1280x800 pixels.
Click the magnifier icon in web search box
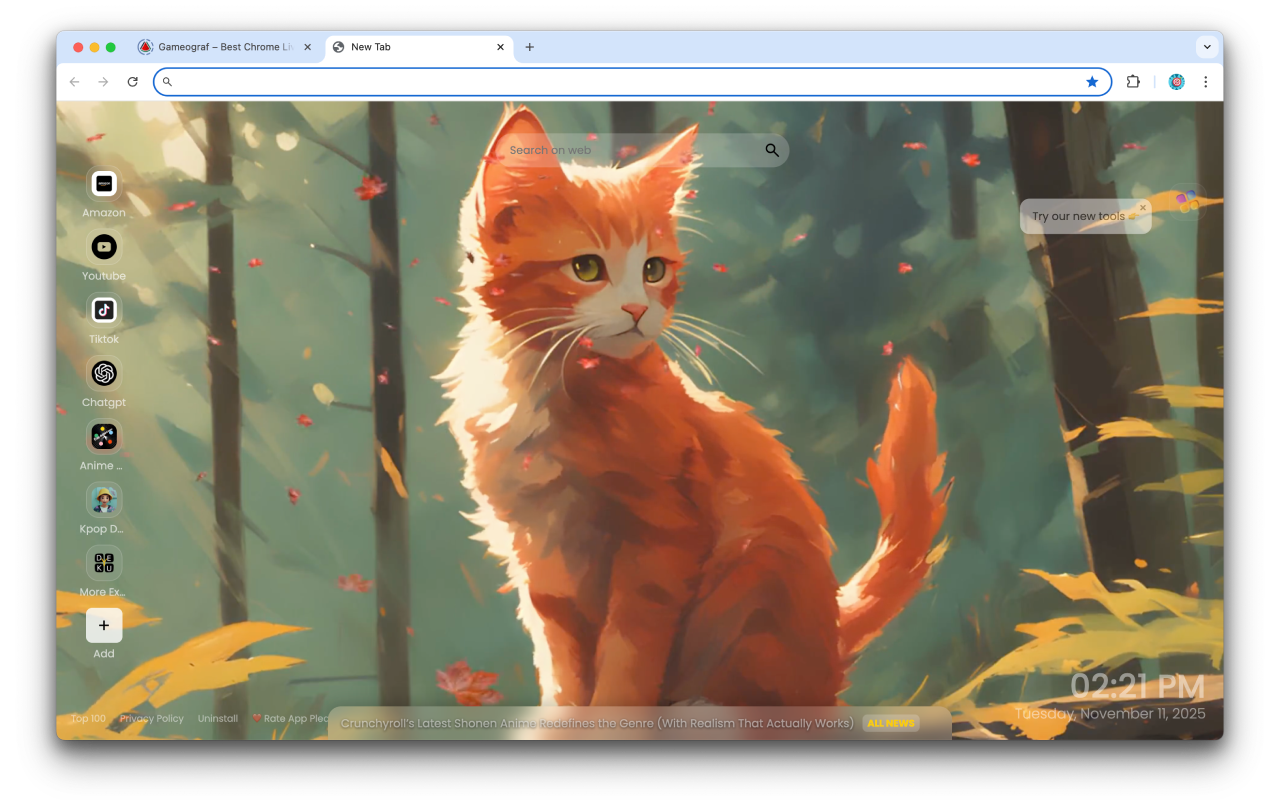pyautogui.click(x=772, y=150)
